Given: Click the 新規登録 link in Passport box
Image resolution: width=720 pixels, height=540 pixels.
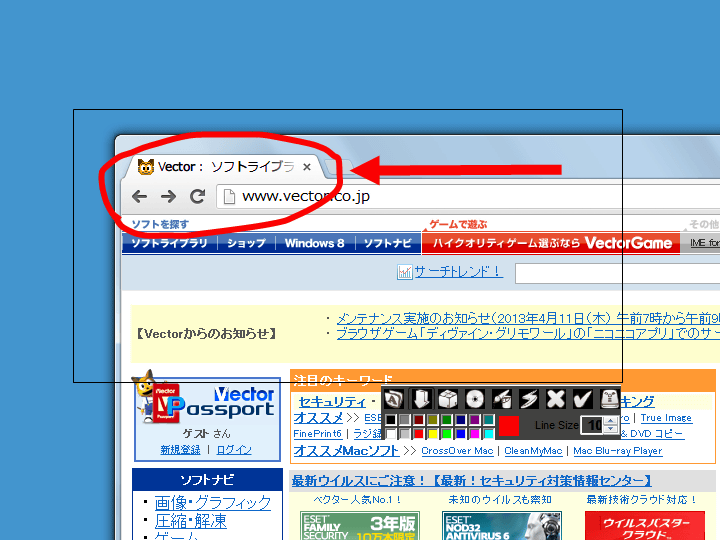Looking at the screenshot, I should click(180, 450).
